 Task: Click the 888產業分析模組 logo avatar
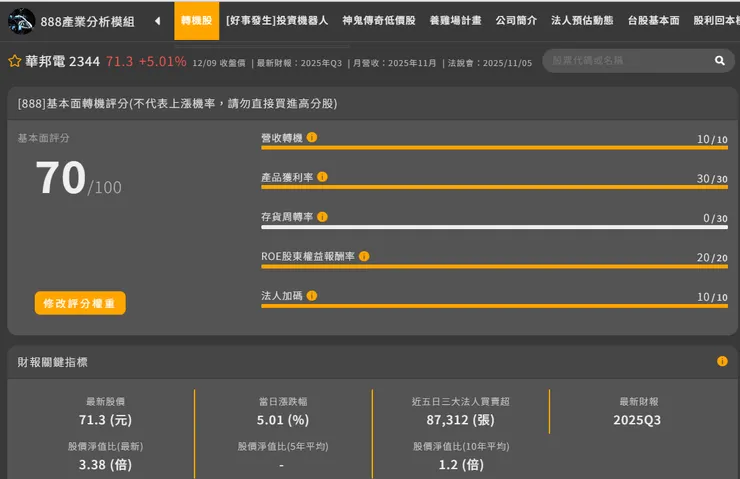coord(21,21)
